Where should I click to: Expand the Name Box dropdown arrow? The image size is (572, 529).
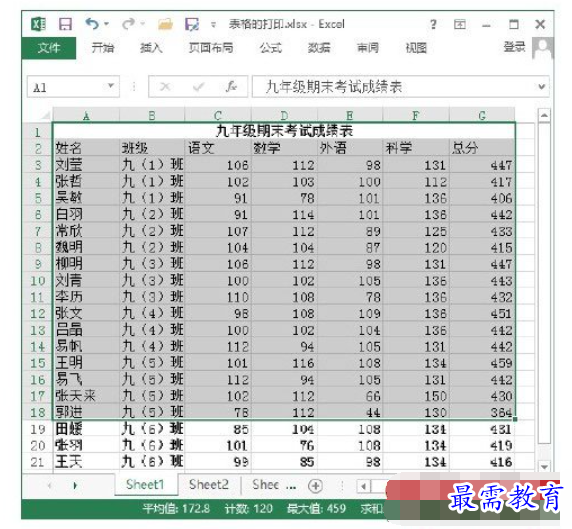[111, 86]
